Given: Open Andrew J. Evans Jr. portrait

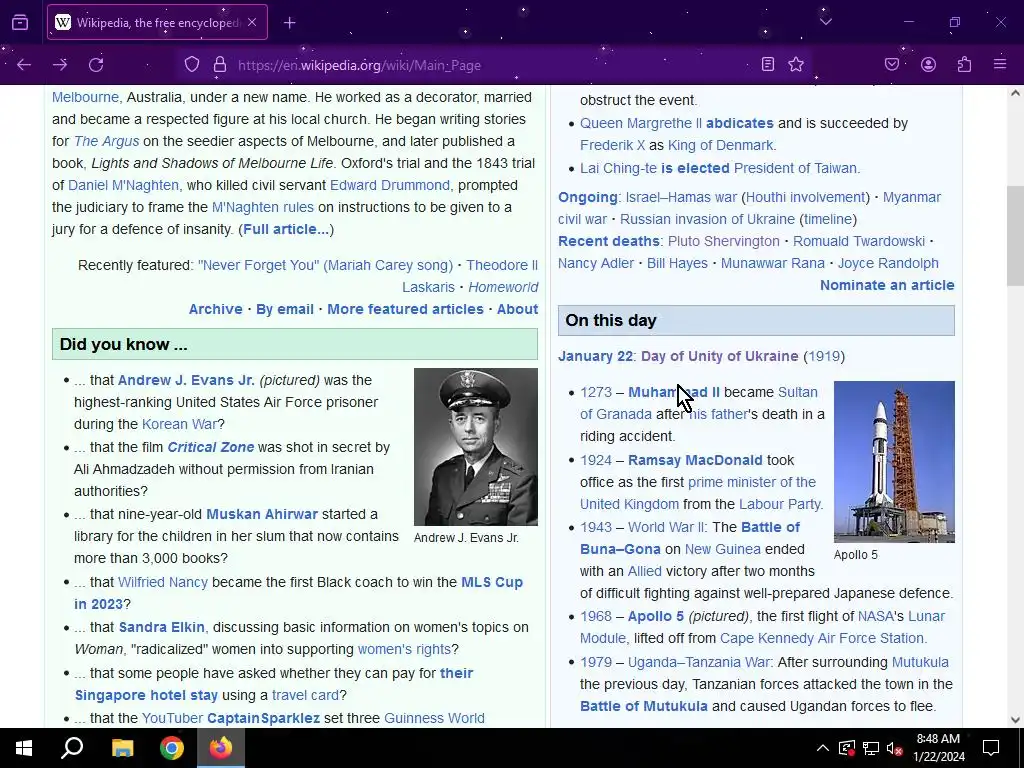Looking at the screenshot, I should 476,447.
